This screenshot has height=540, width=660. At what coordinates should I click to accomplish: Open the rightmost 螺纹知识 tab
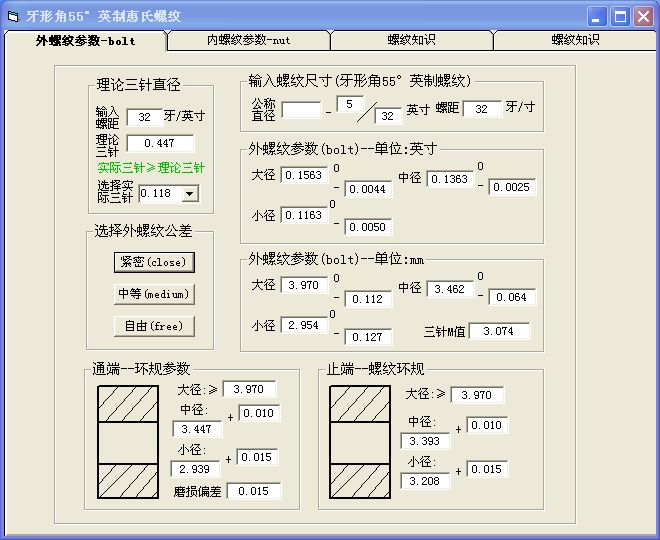575,40
